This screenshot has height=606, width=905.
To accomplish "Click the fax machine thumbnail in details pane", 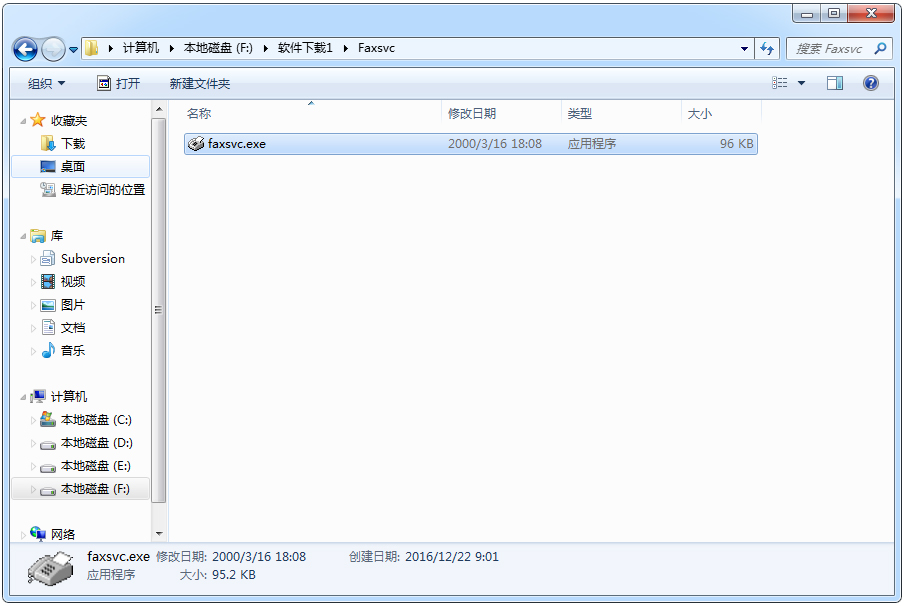I will coord(51,568).
